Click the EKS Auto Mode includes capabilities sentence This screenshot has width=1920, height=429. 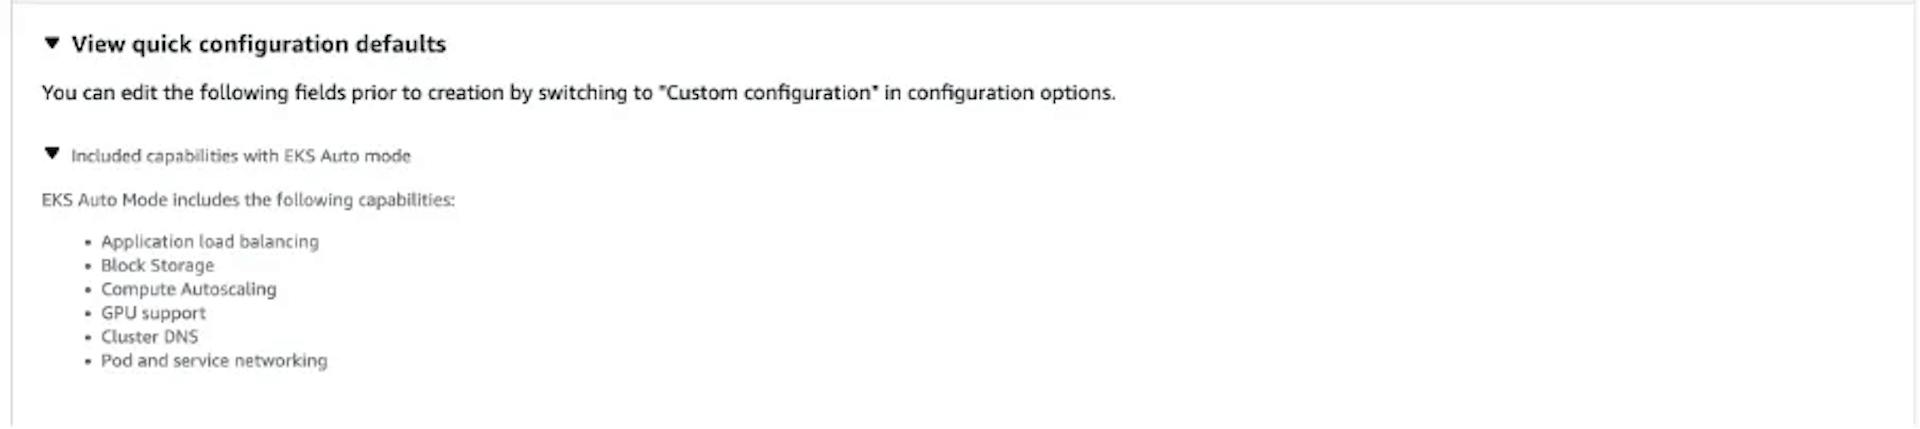click(x=248, y=200)
